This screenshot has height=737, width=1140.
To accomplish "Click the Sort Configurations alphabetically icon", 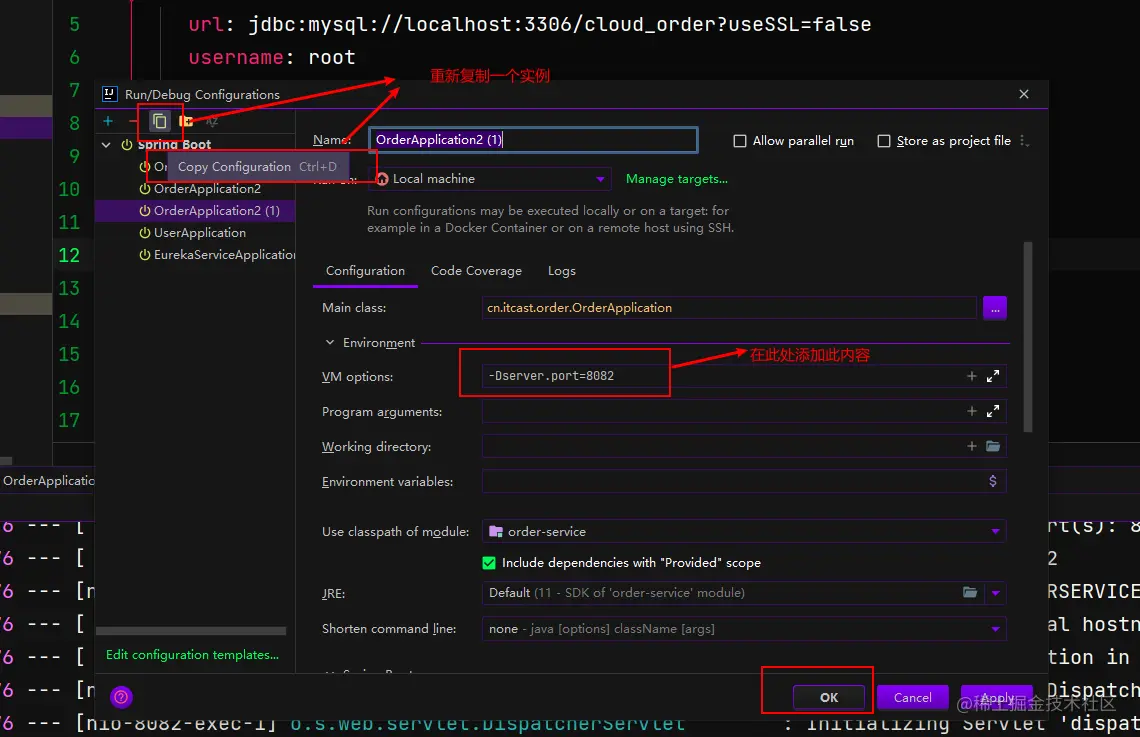I will (212, 121).
